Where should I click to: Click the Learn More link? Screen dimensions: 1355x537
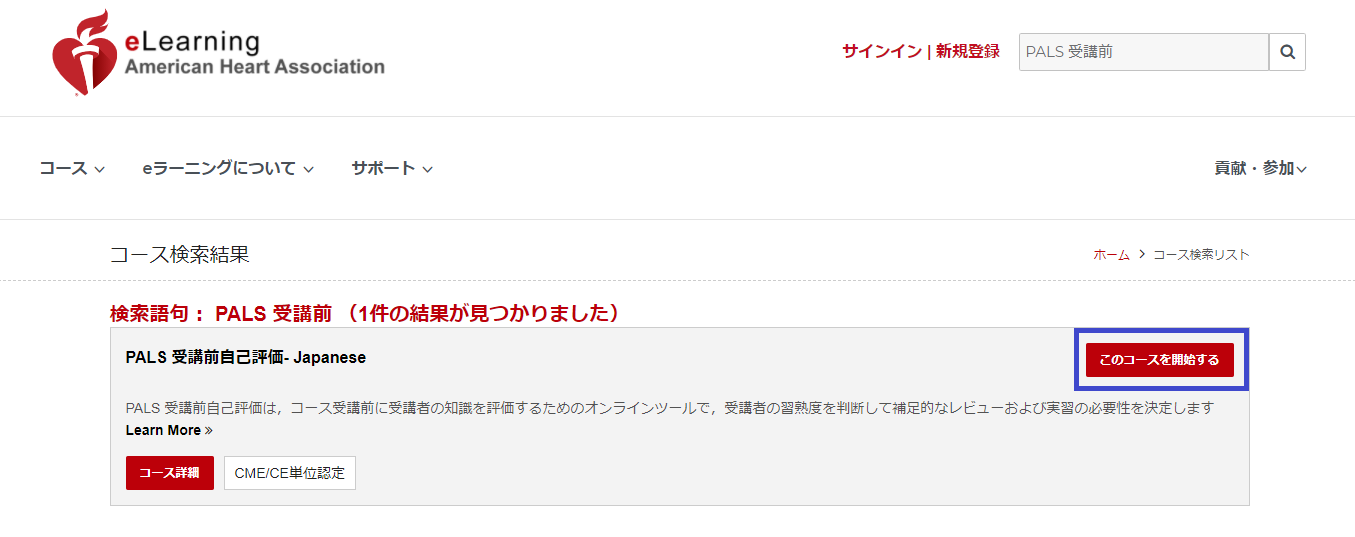[x=163, y=430]
